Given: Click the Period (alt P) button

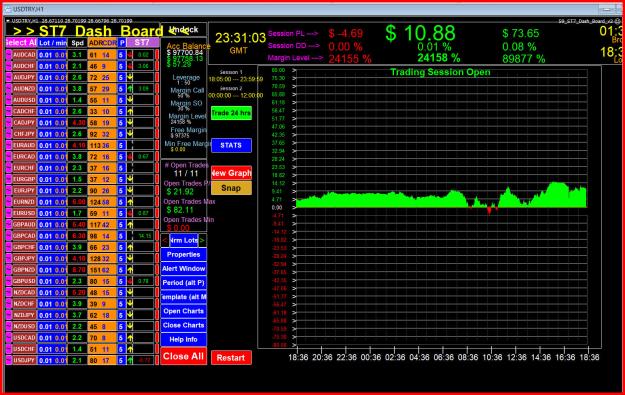Looking at the screenshot, I should coord(184,283).
